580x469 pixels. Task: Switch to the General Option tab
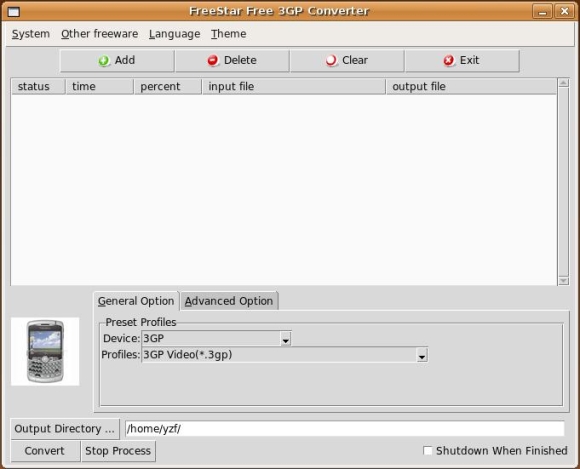136,301
